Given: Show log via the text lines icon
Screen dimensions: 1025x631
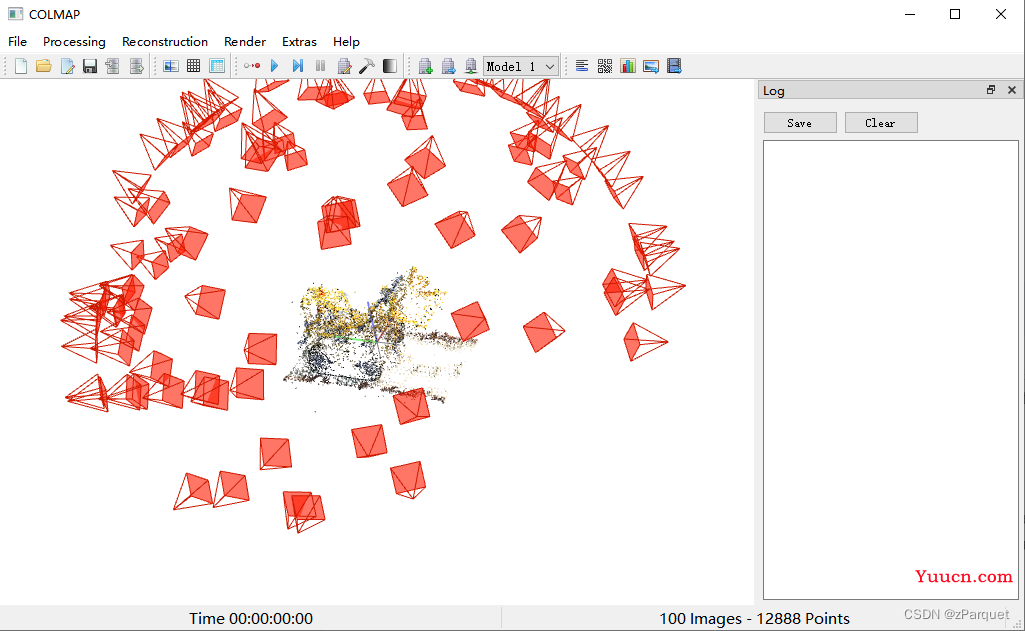Looking at the screenshot, I should coord(582,66).
